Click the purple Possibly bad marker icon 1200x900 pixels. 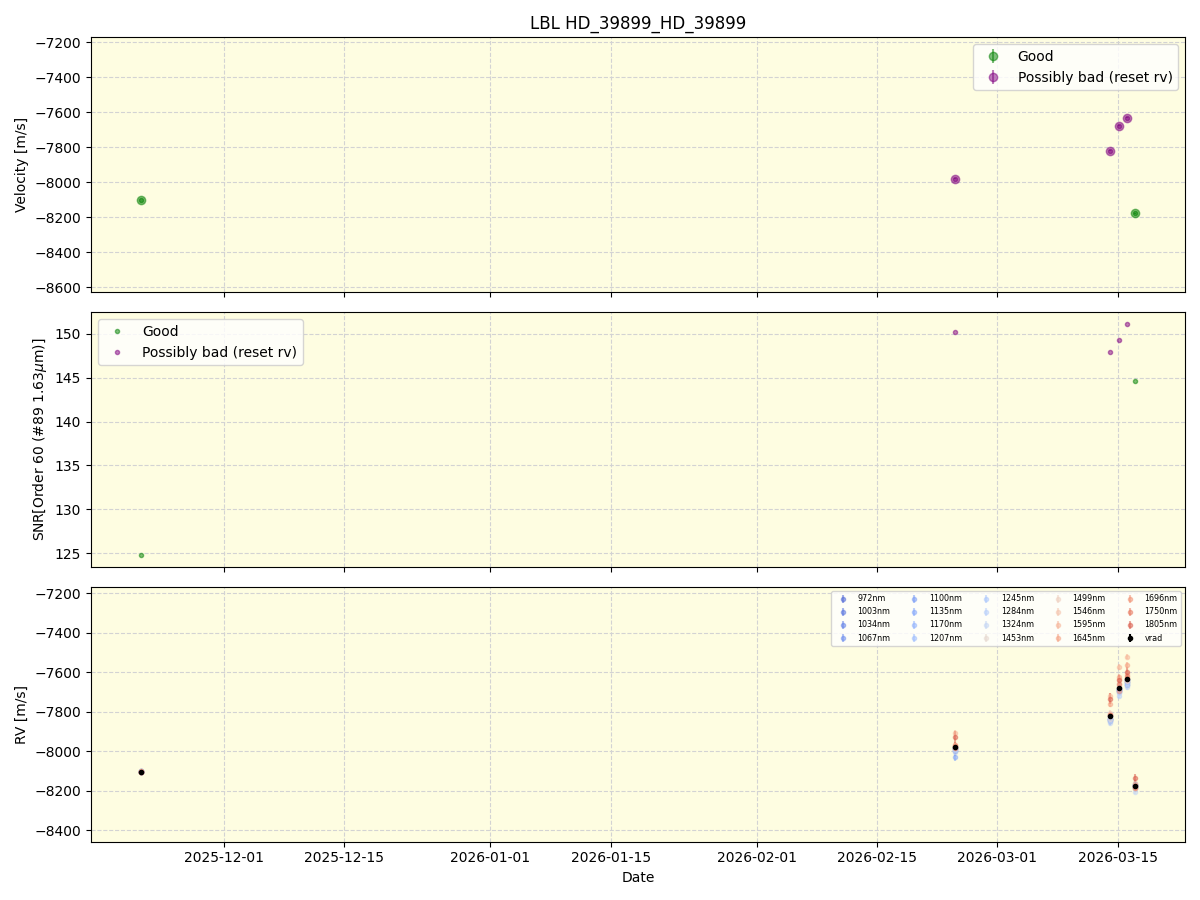tap(994, 77)
